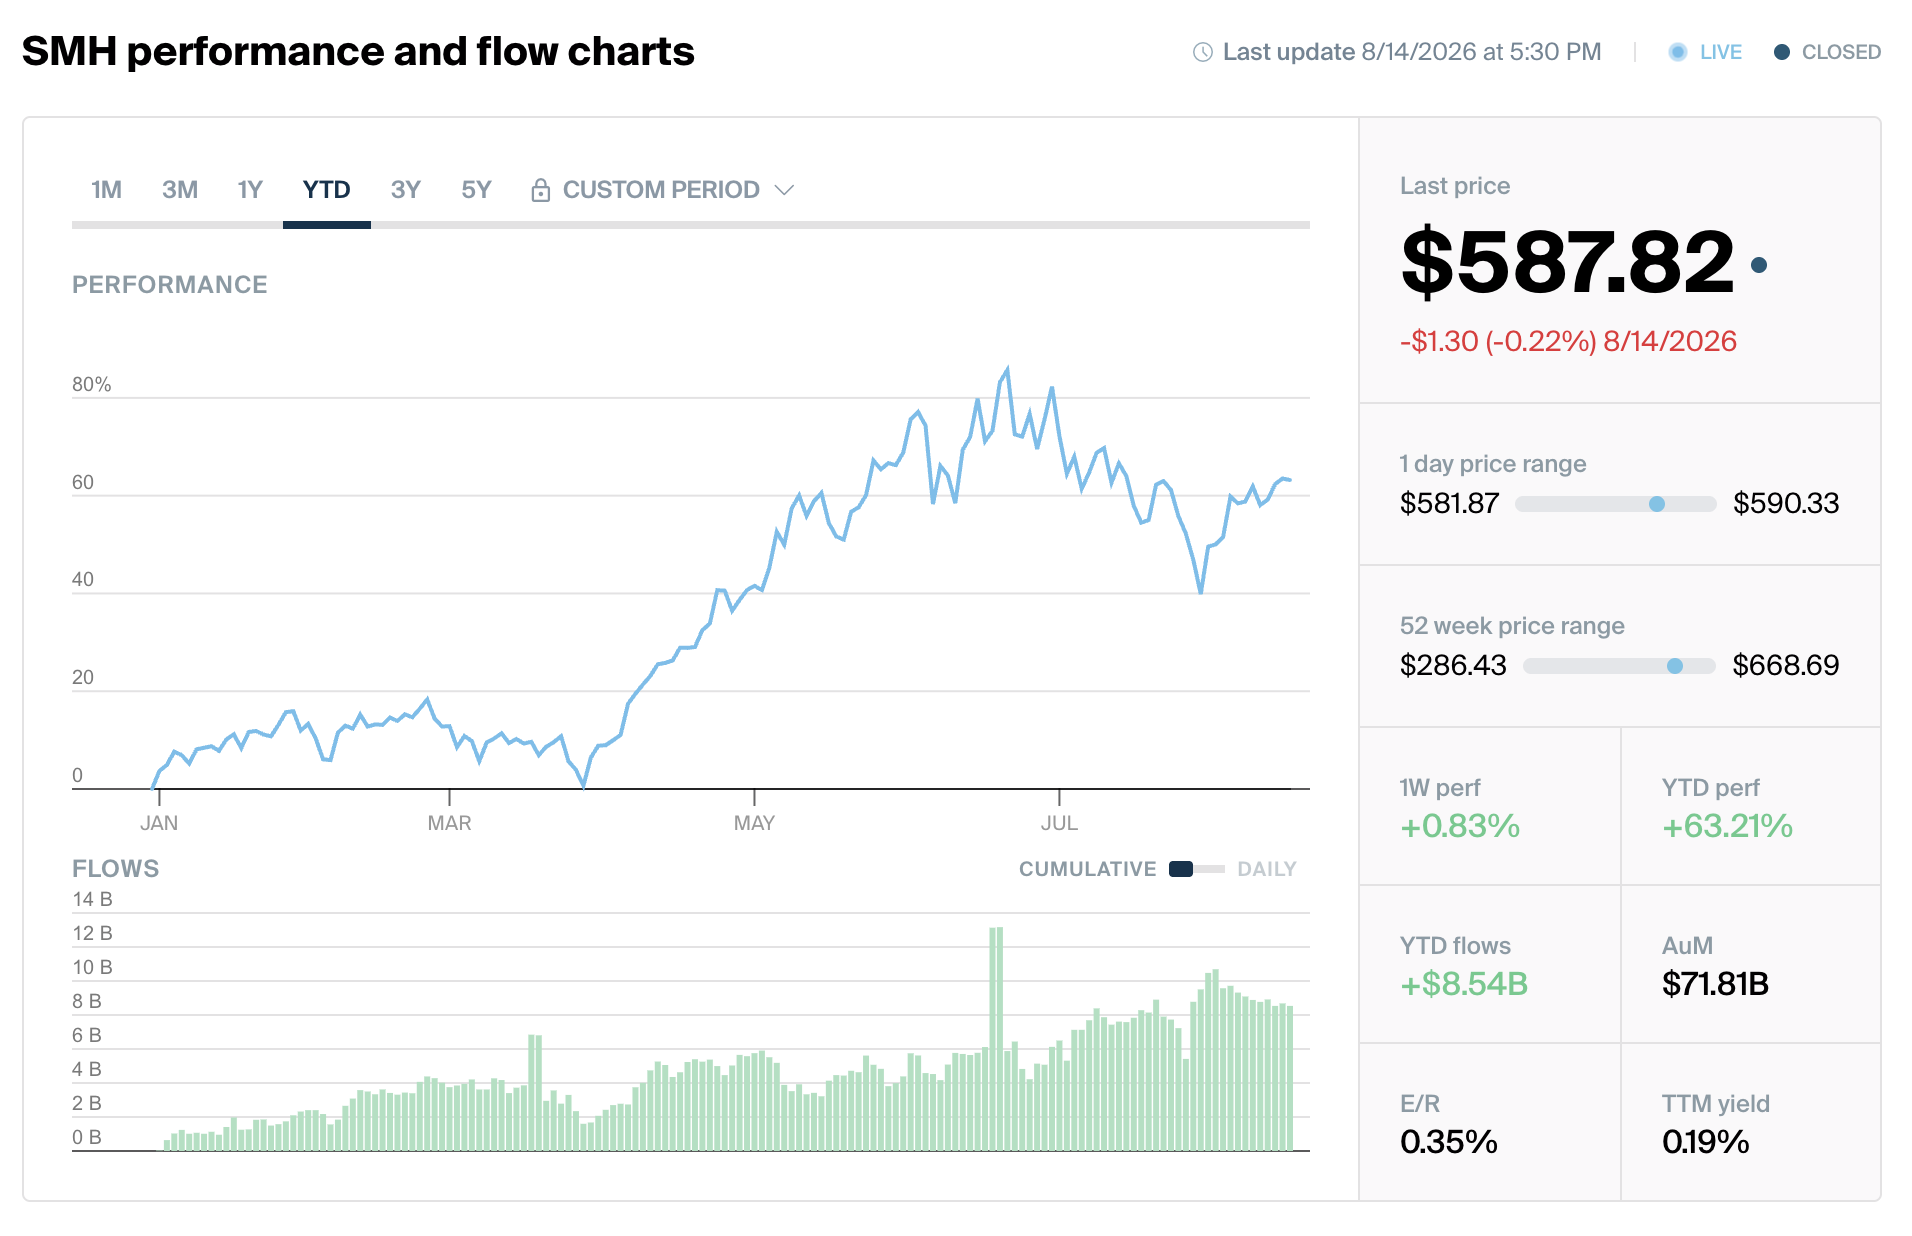The width and height of the screenshot is (1912, 1236).
Task: Select the YTD period tab
Action: [x=326, y=190]
